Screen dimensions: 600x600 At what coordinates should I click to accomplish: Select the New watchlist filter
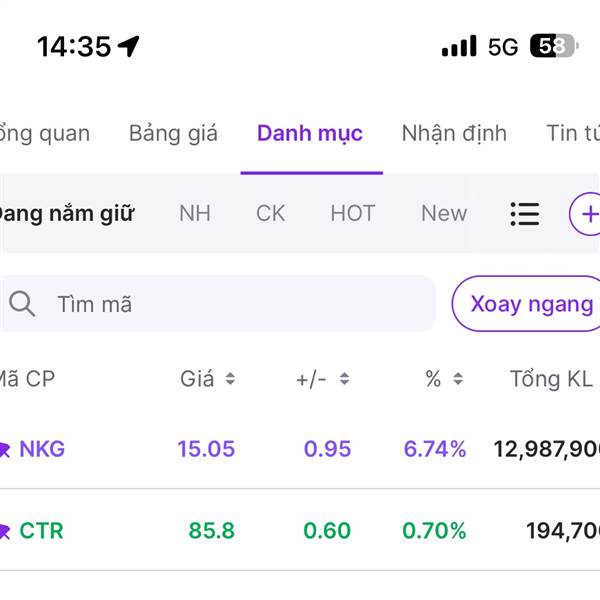click(x=443, y=213)
